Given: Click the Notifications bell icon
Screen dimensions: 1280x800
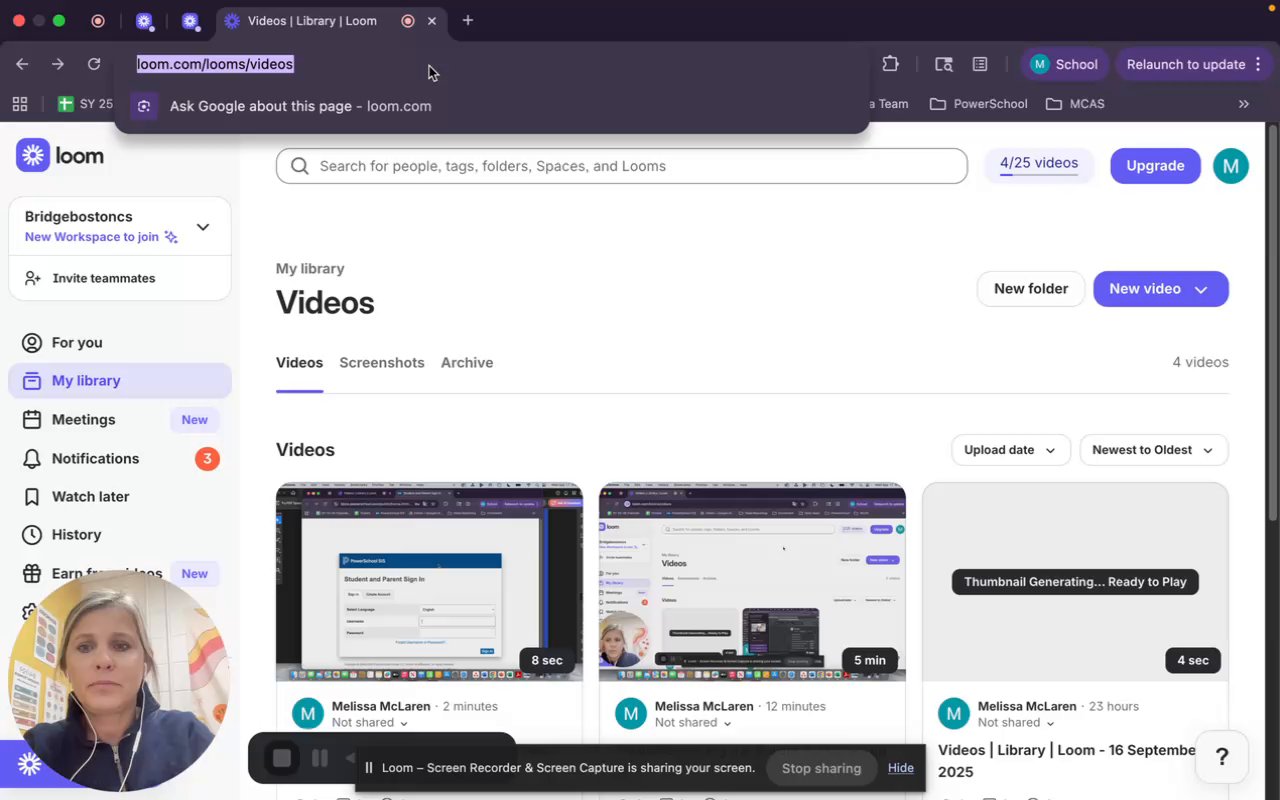Looking at the screenshot, I should click(32, 459).
